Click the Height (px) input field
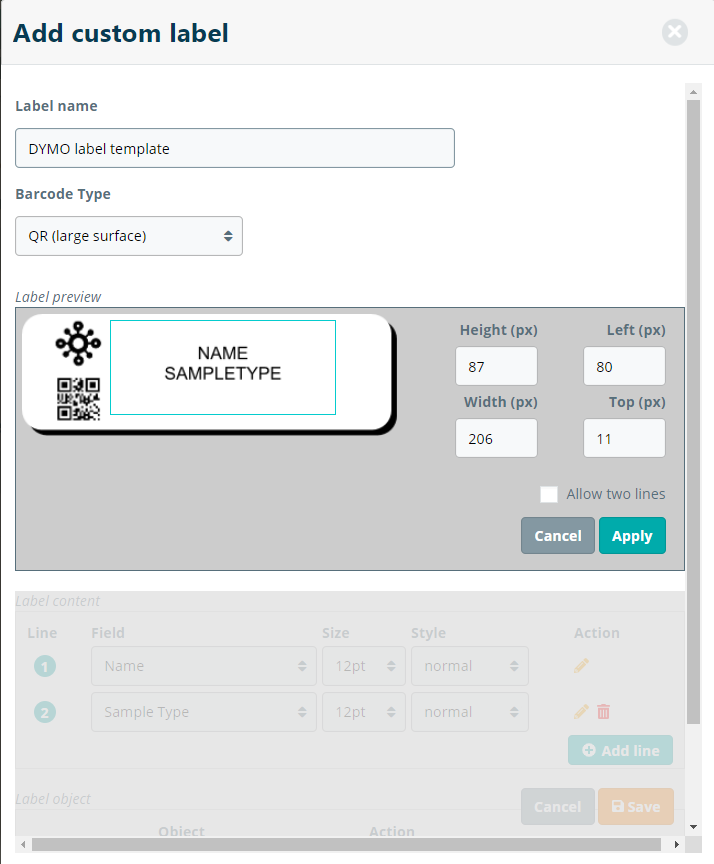 (496, 367)
